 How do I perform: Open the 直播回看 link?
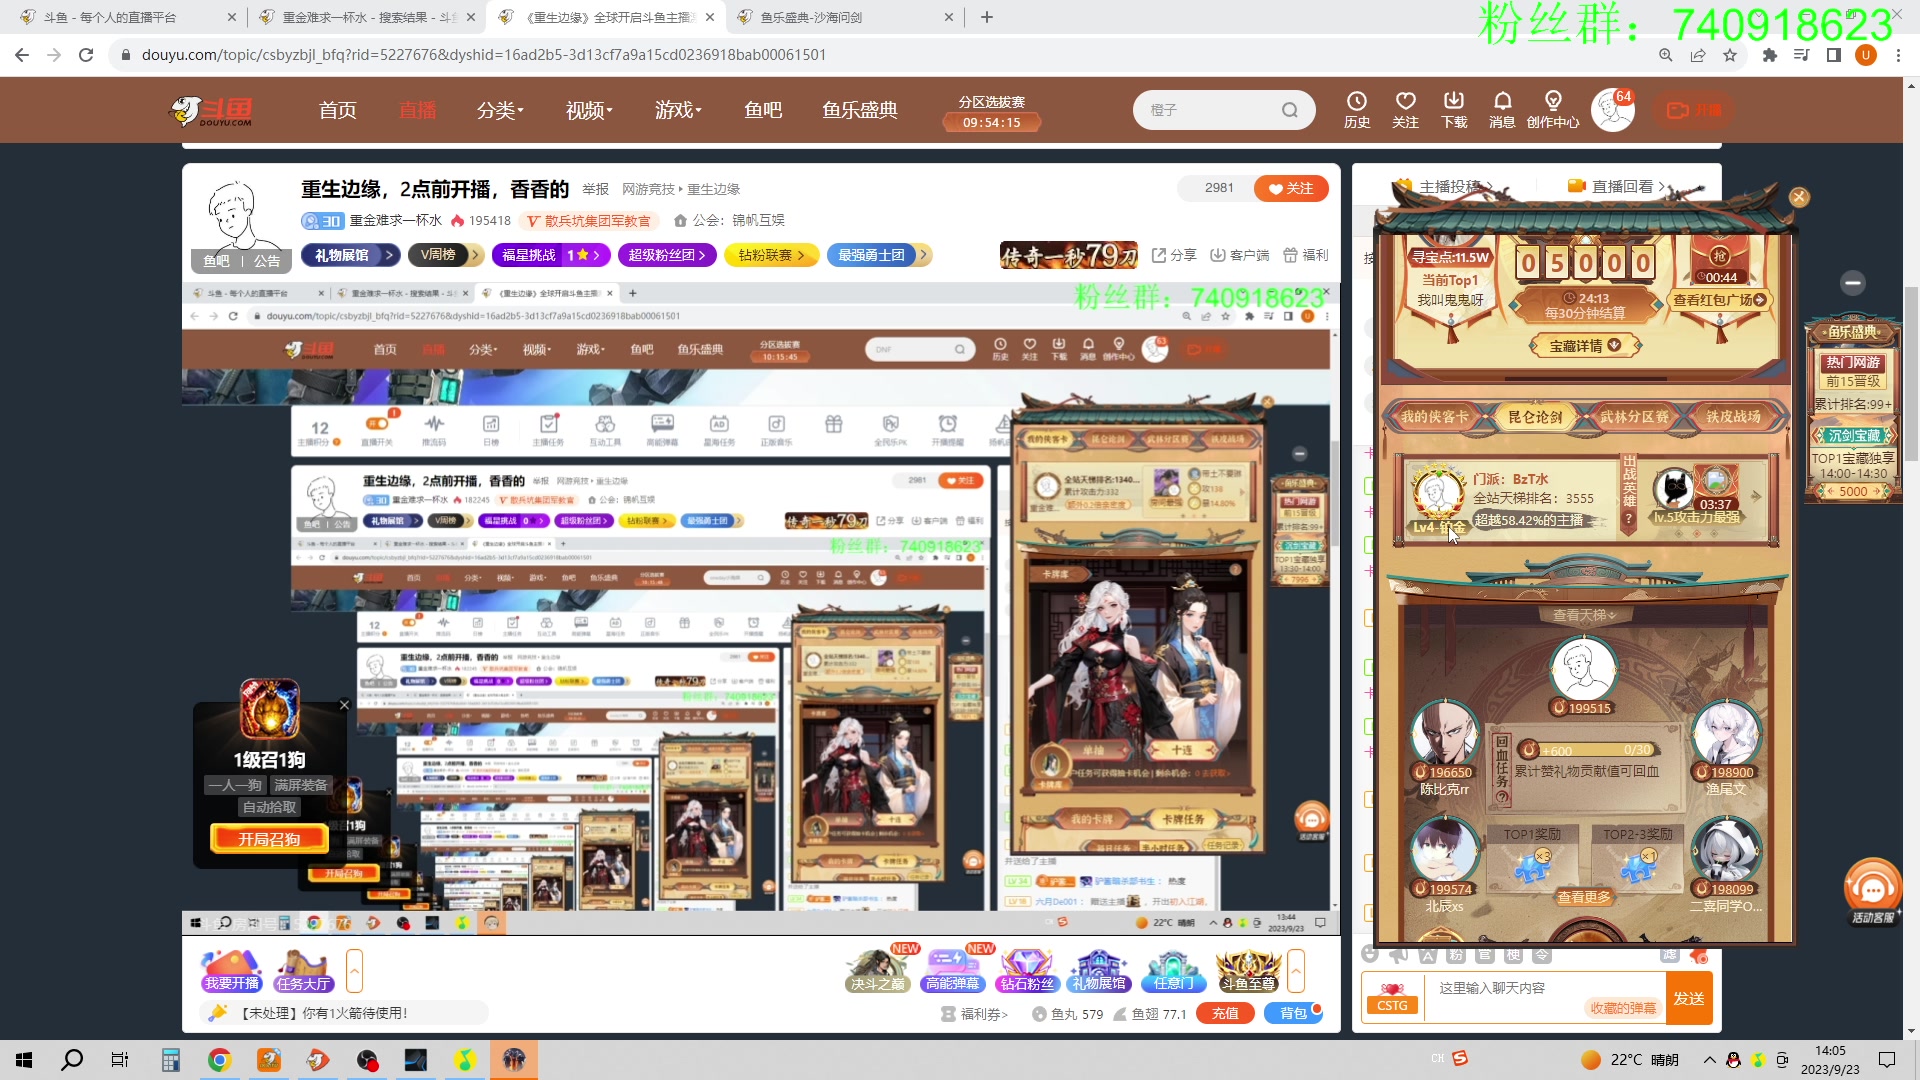click(1617, 186)
